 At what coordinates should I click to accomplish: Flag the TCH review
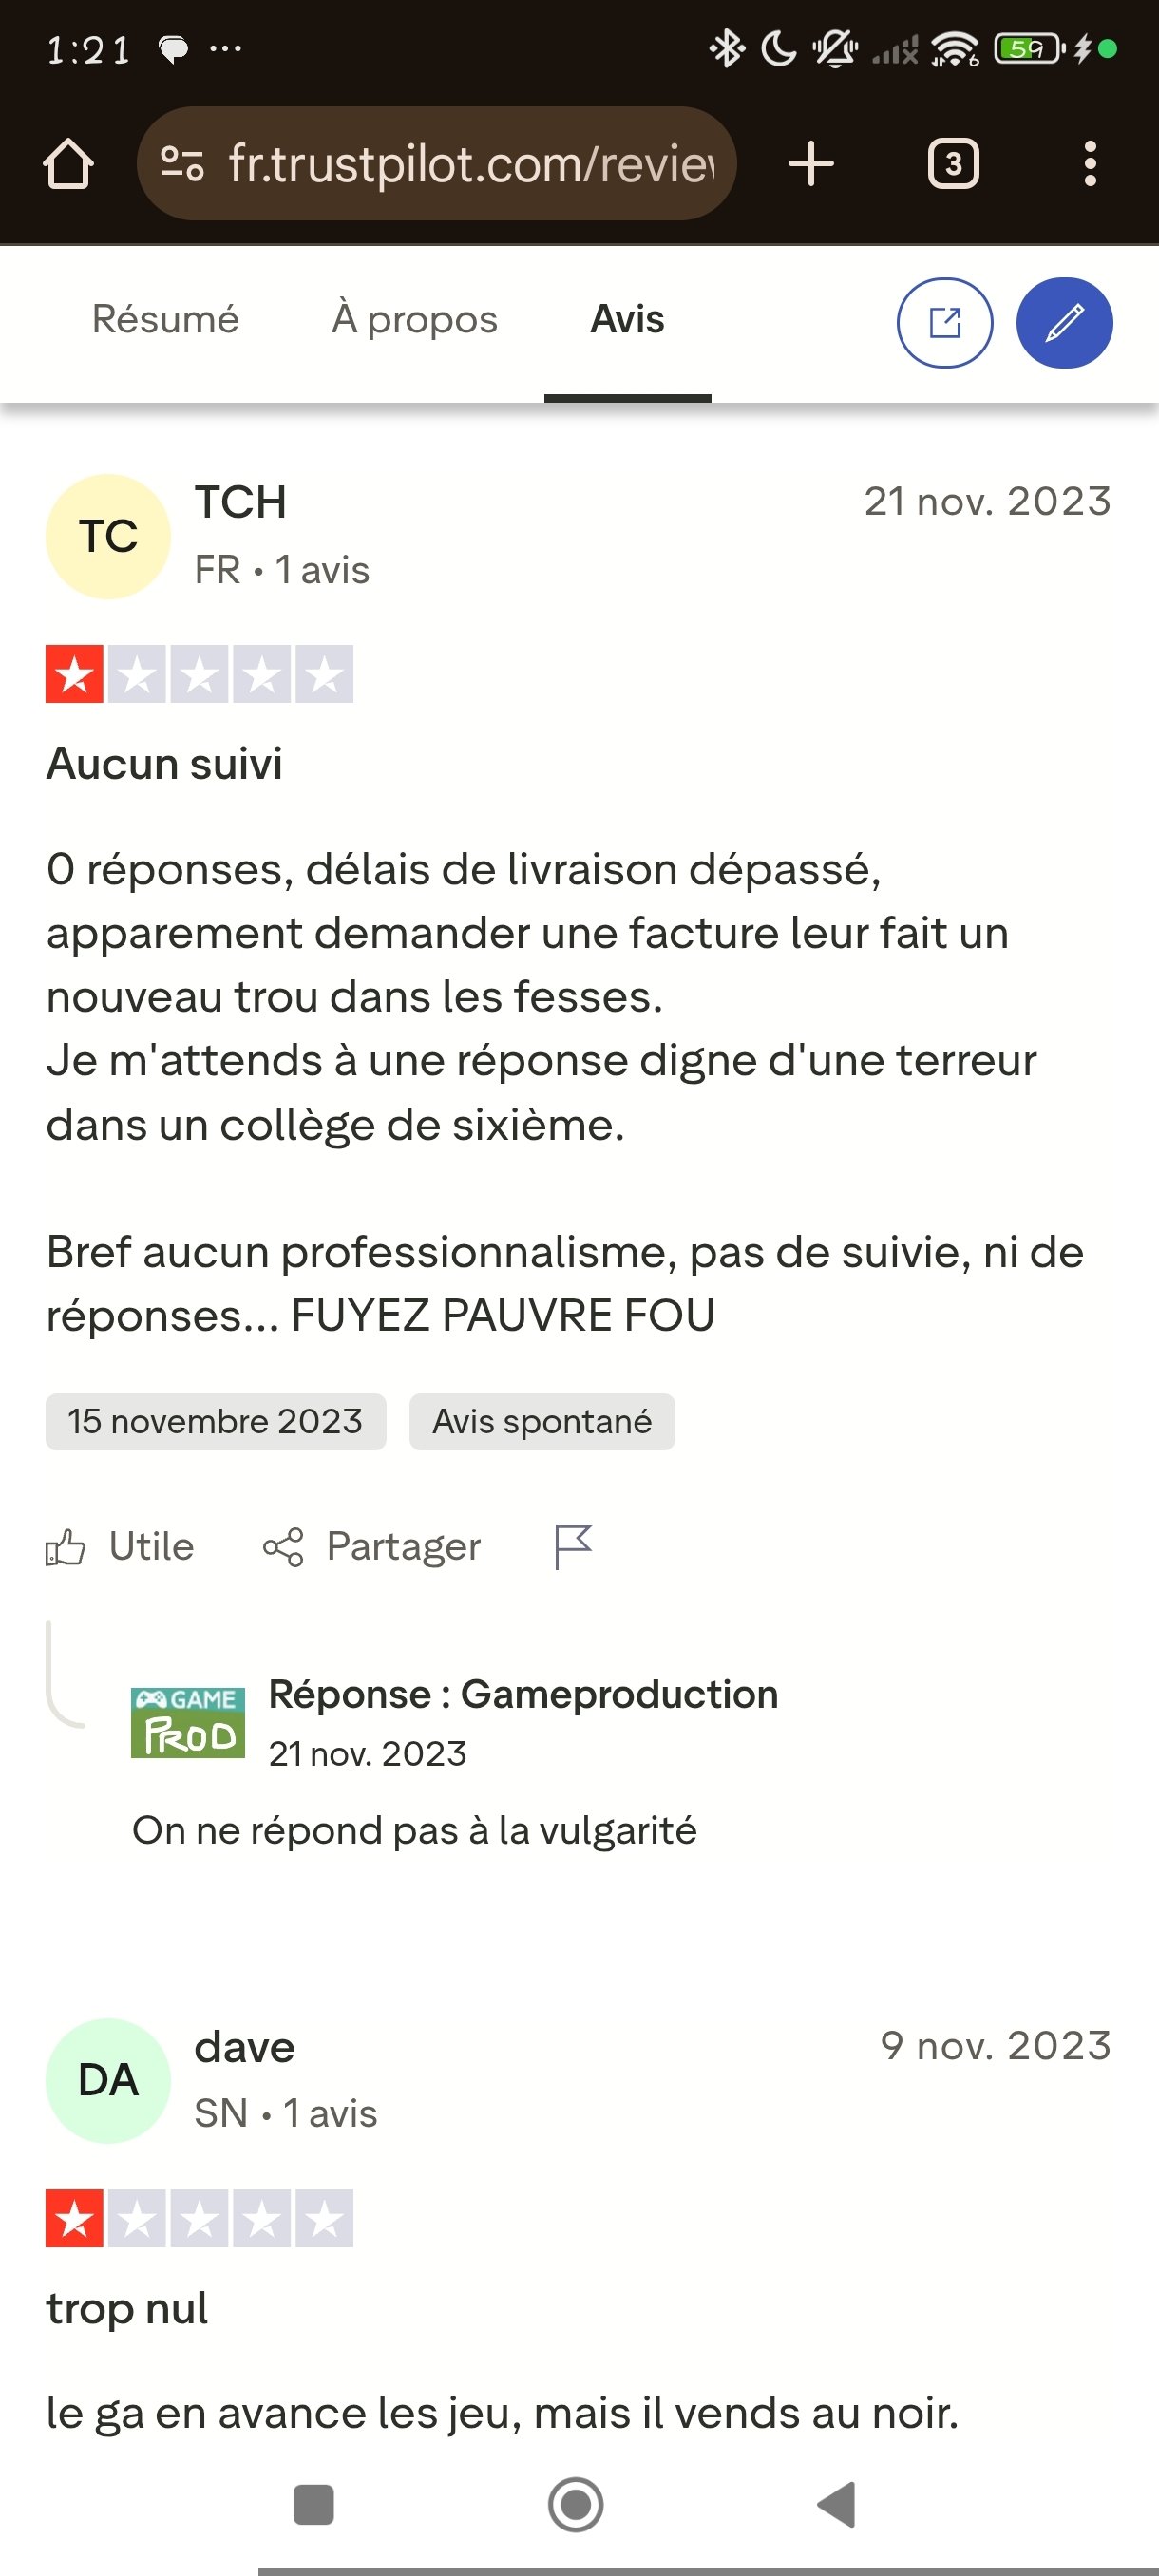coord(573,1547)
